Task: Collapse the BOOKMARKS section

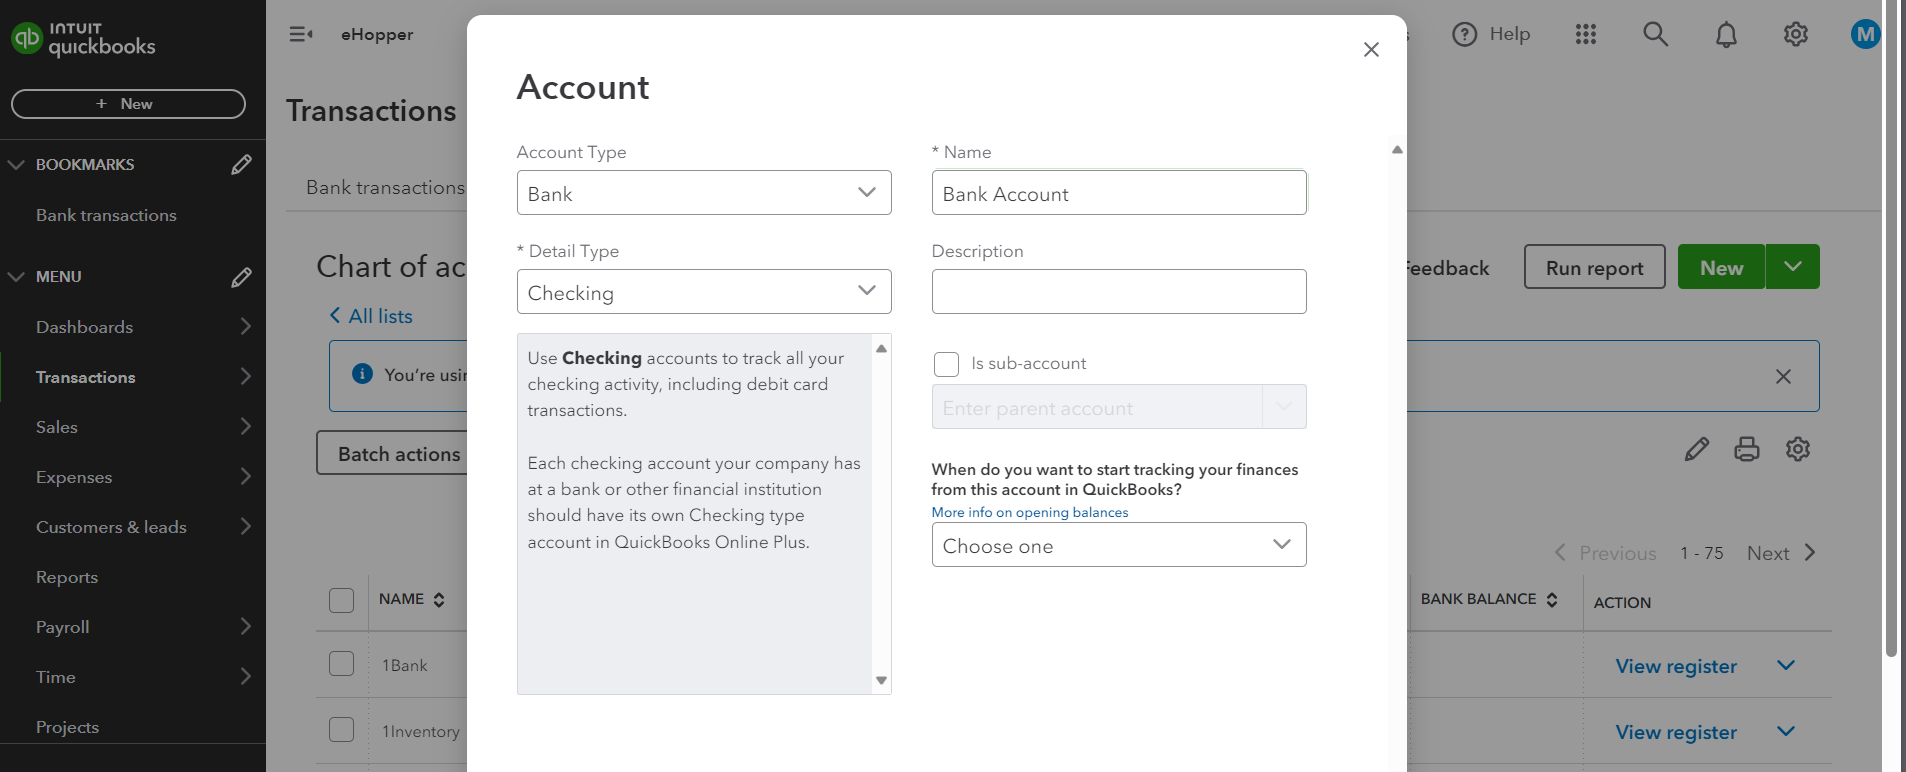Action: pos(16,164)
